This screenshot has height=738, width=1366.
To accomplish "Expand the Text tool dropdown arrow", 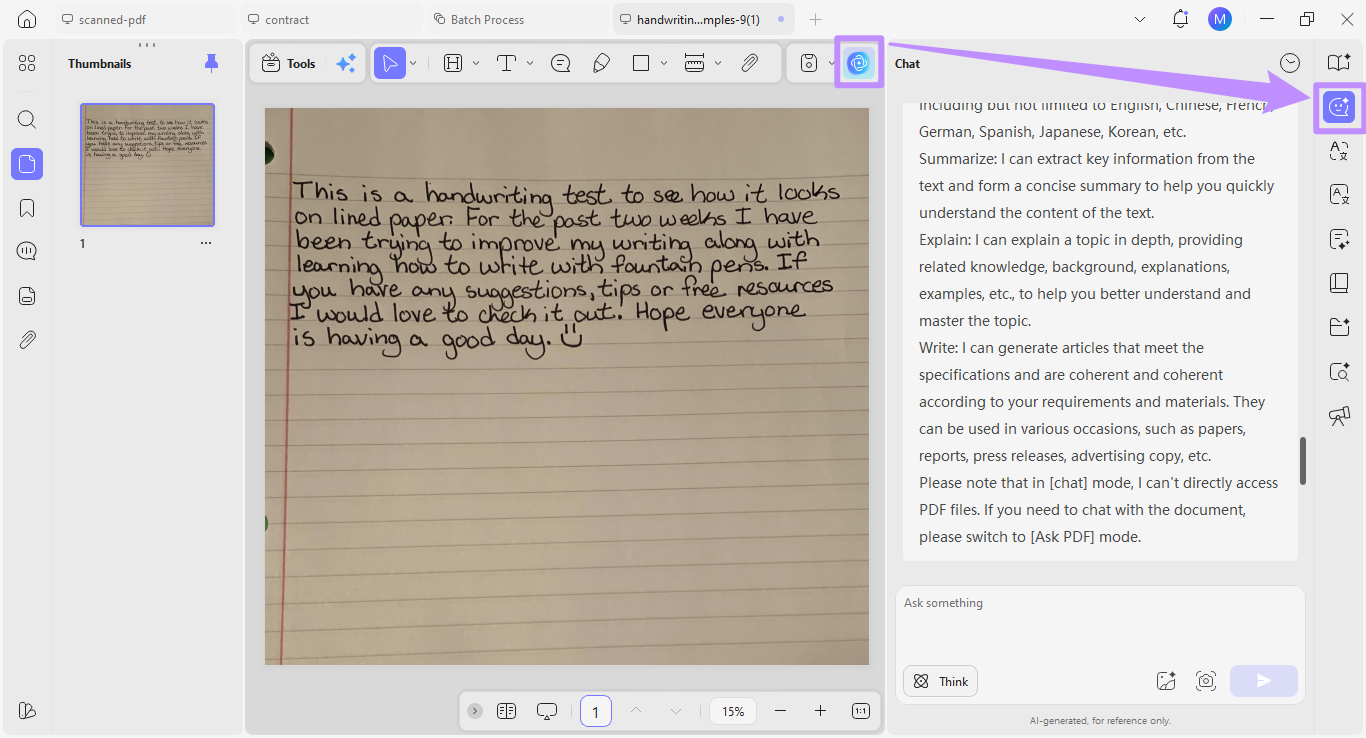I will tap(530, 63).
